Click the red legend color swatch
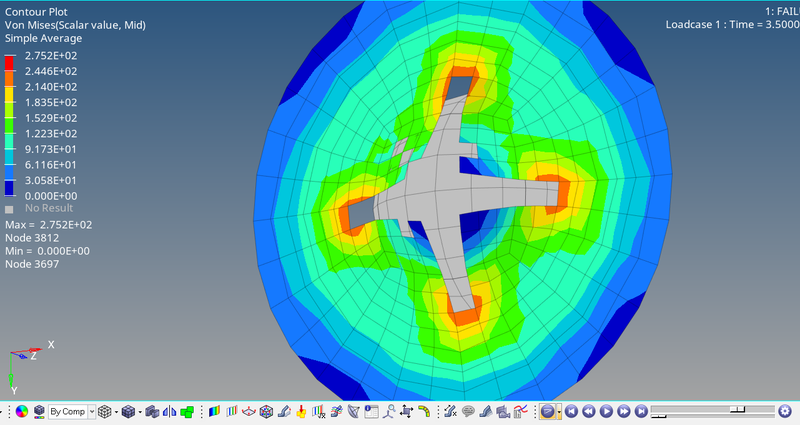 (x=9, y=63)
